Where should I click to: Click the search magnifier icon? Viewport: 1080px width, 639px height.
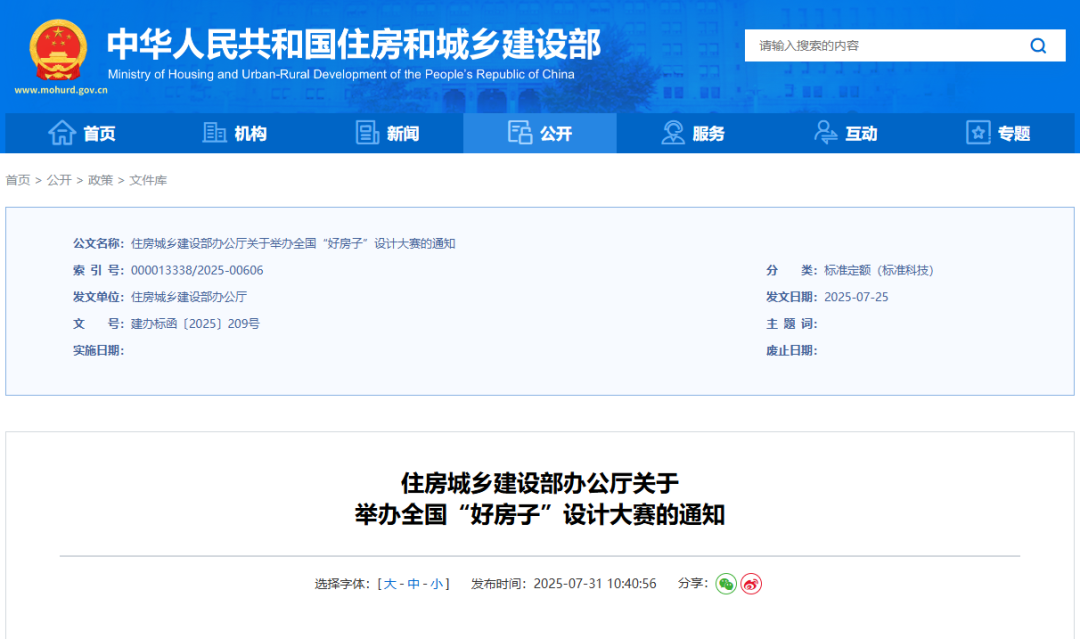click(x=1038, y=46)
